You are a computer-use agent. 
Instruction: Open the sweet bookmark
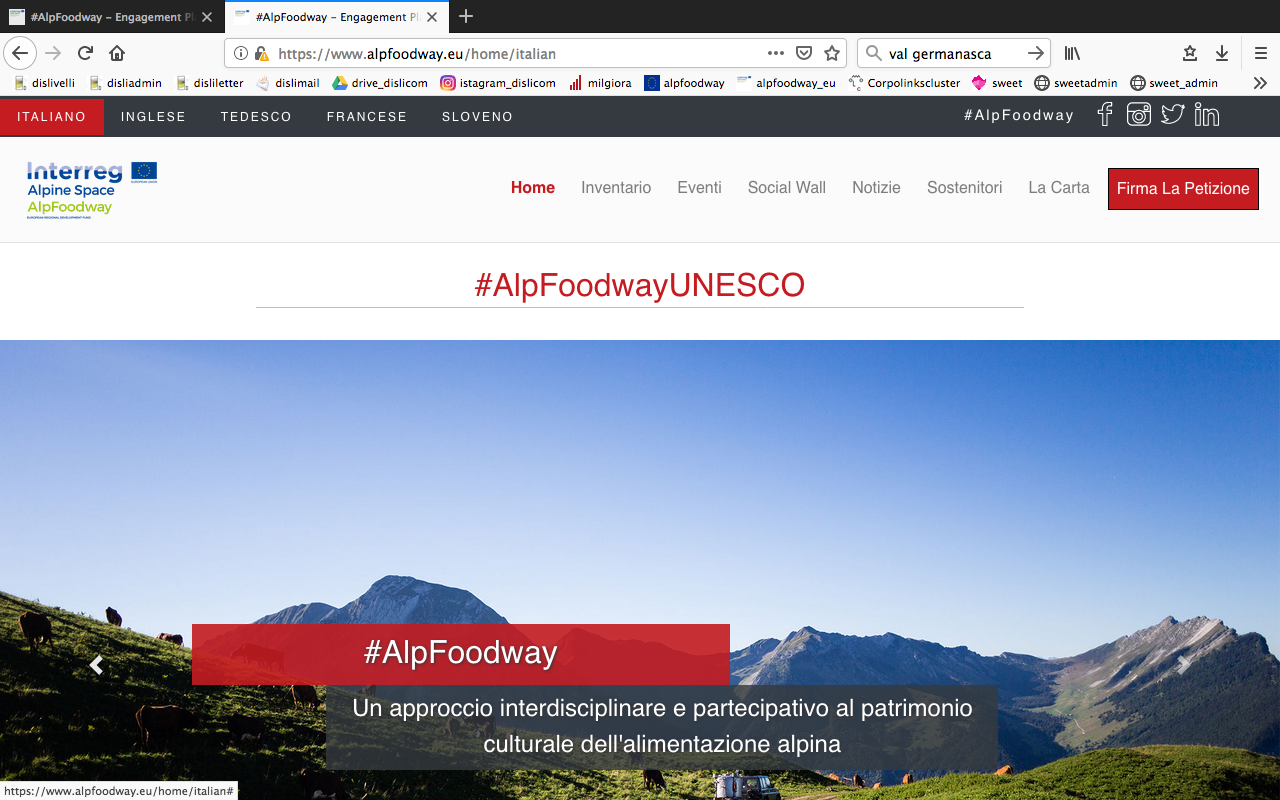997,83
